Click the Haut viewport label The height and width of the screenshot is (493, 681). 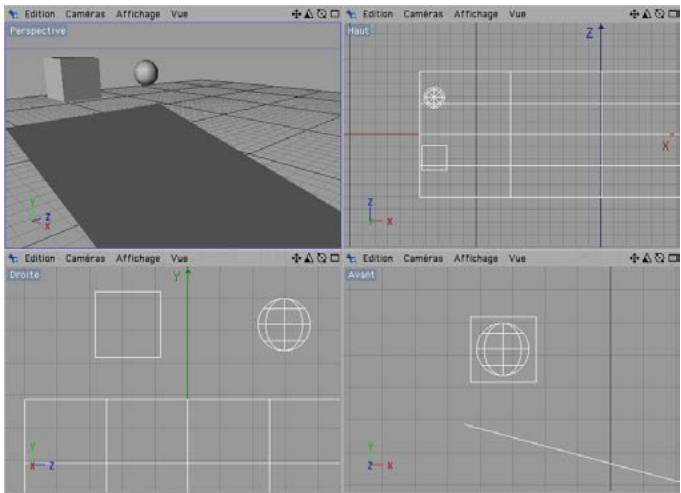358,31
